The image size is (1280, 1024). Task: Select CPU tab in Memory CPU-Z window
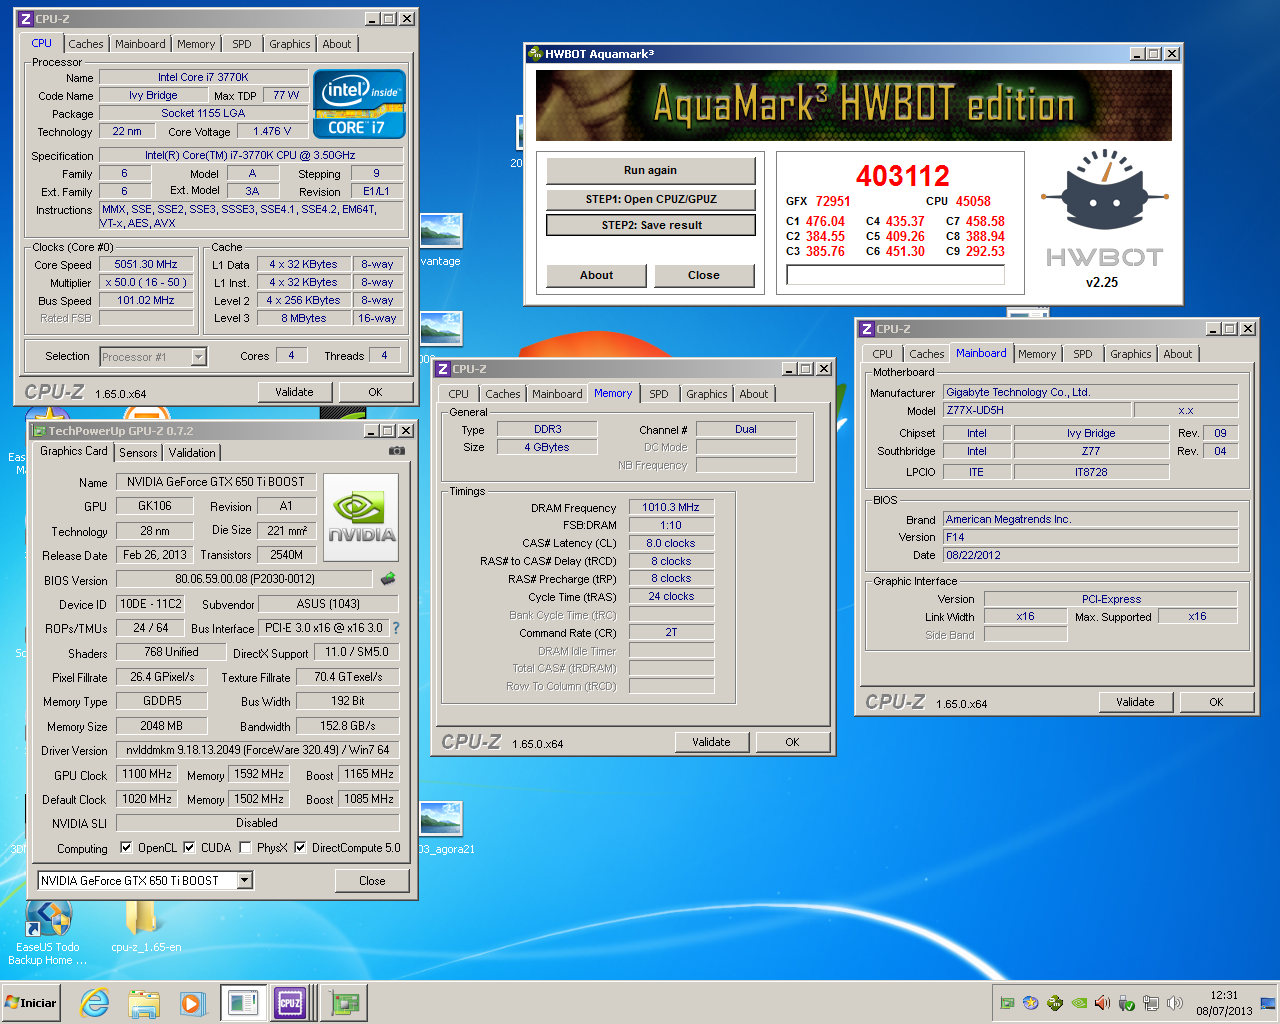459,394
